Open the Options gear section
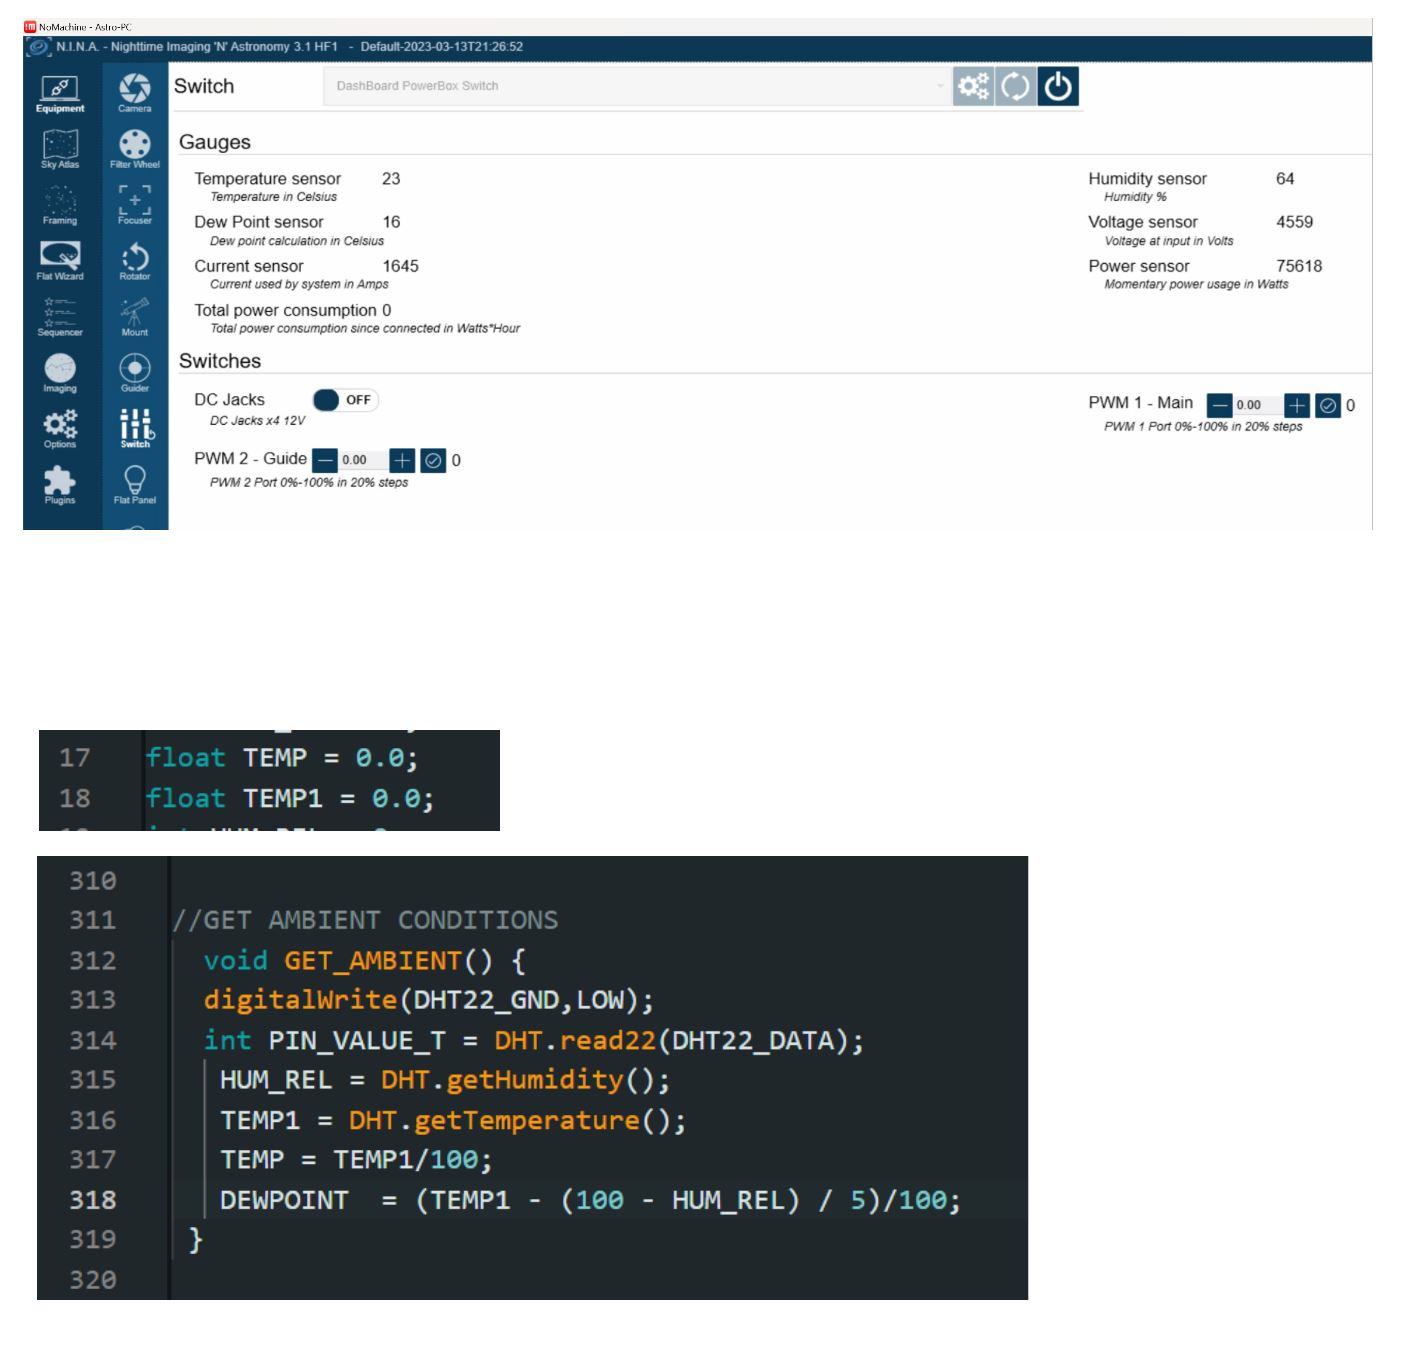This screenshot has width=1404, height=1365. click(60, 430)
